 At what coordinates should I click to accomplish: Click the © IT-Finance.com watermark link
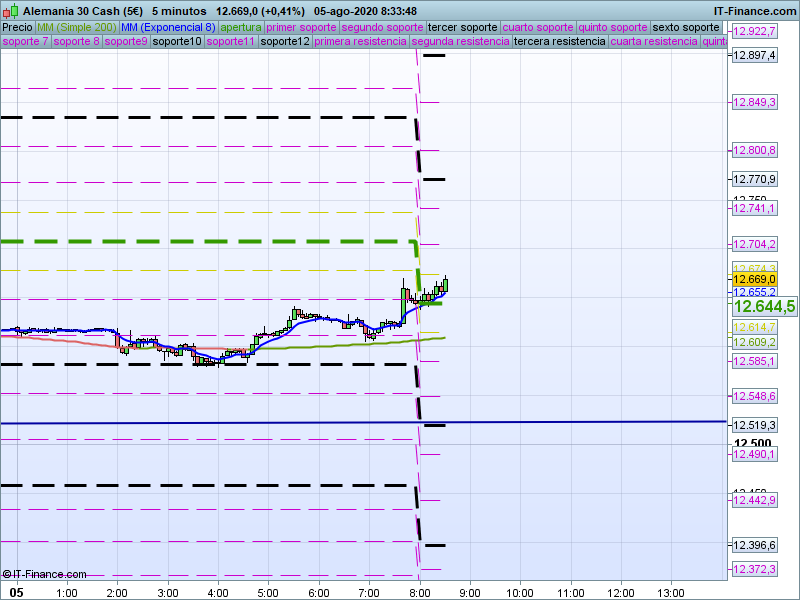pos(44,574)
